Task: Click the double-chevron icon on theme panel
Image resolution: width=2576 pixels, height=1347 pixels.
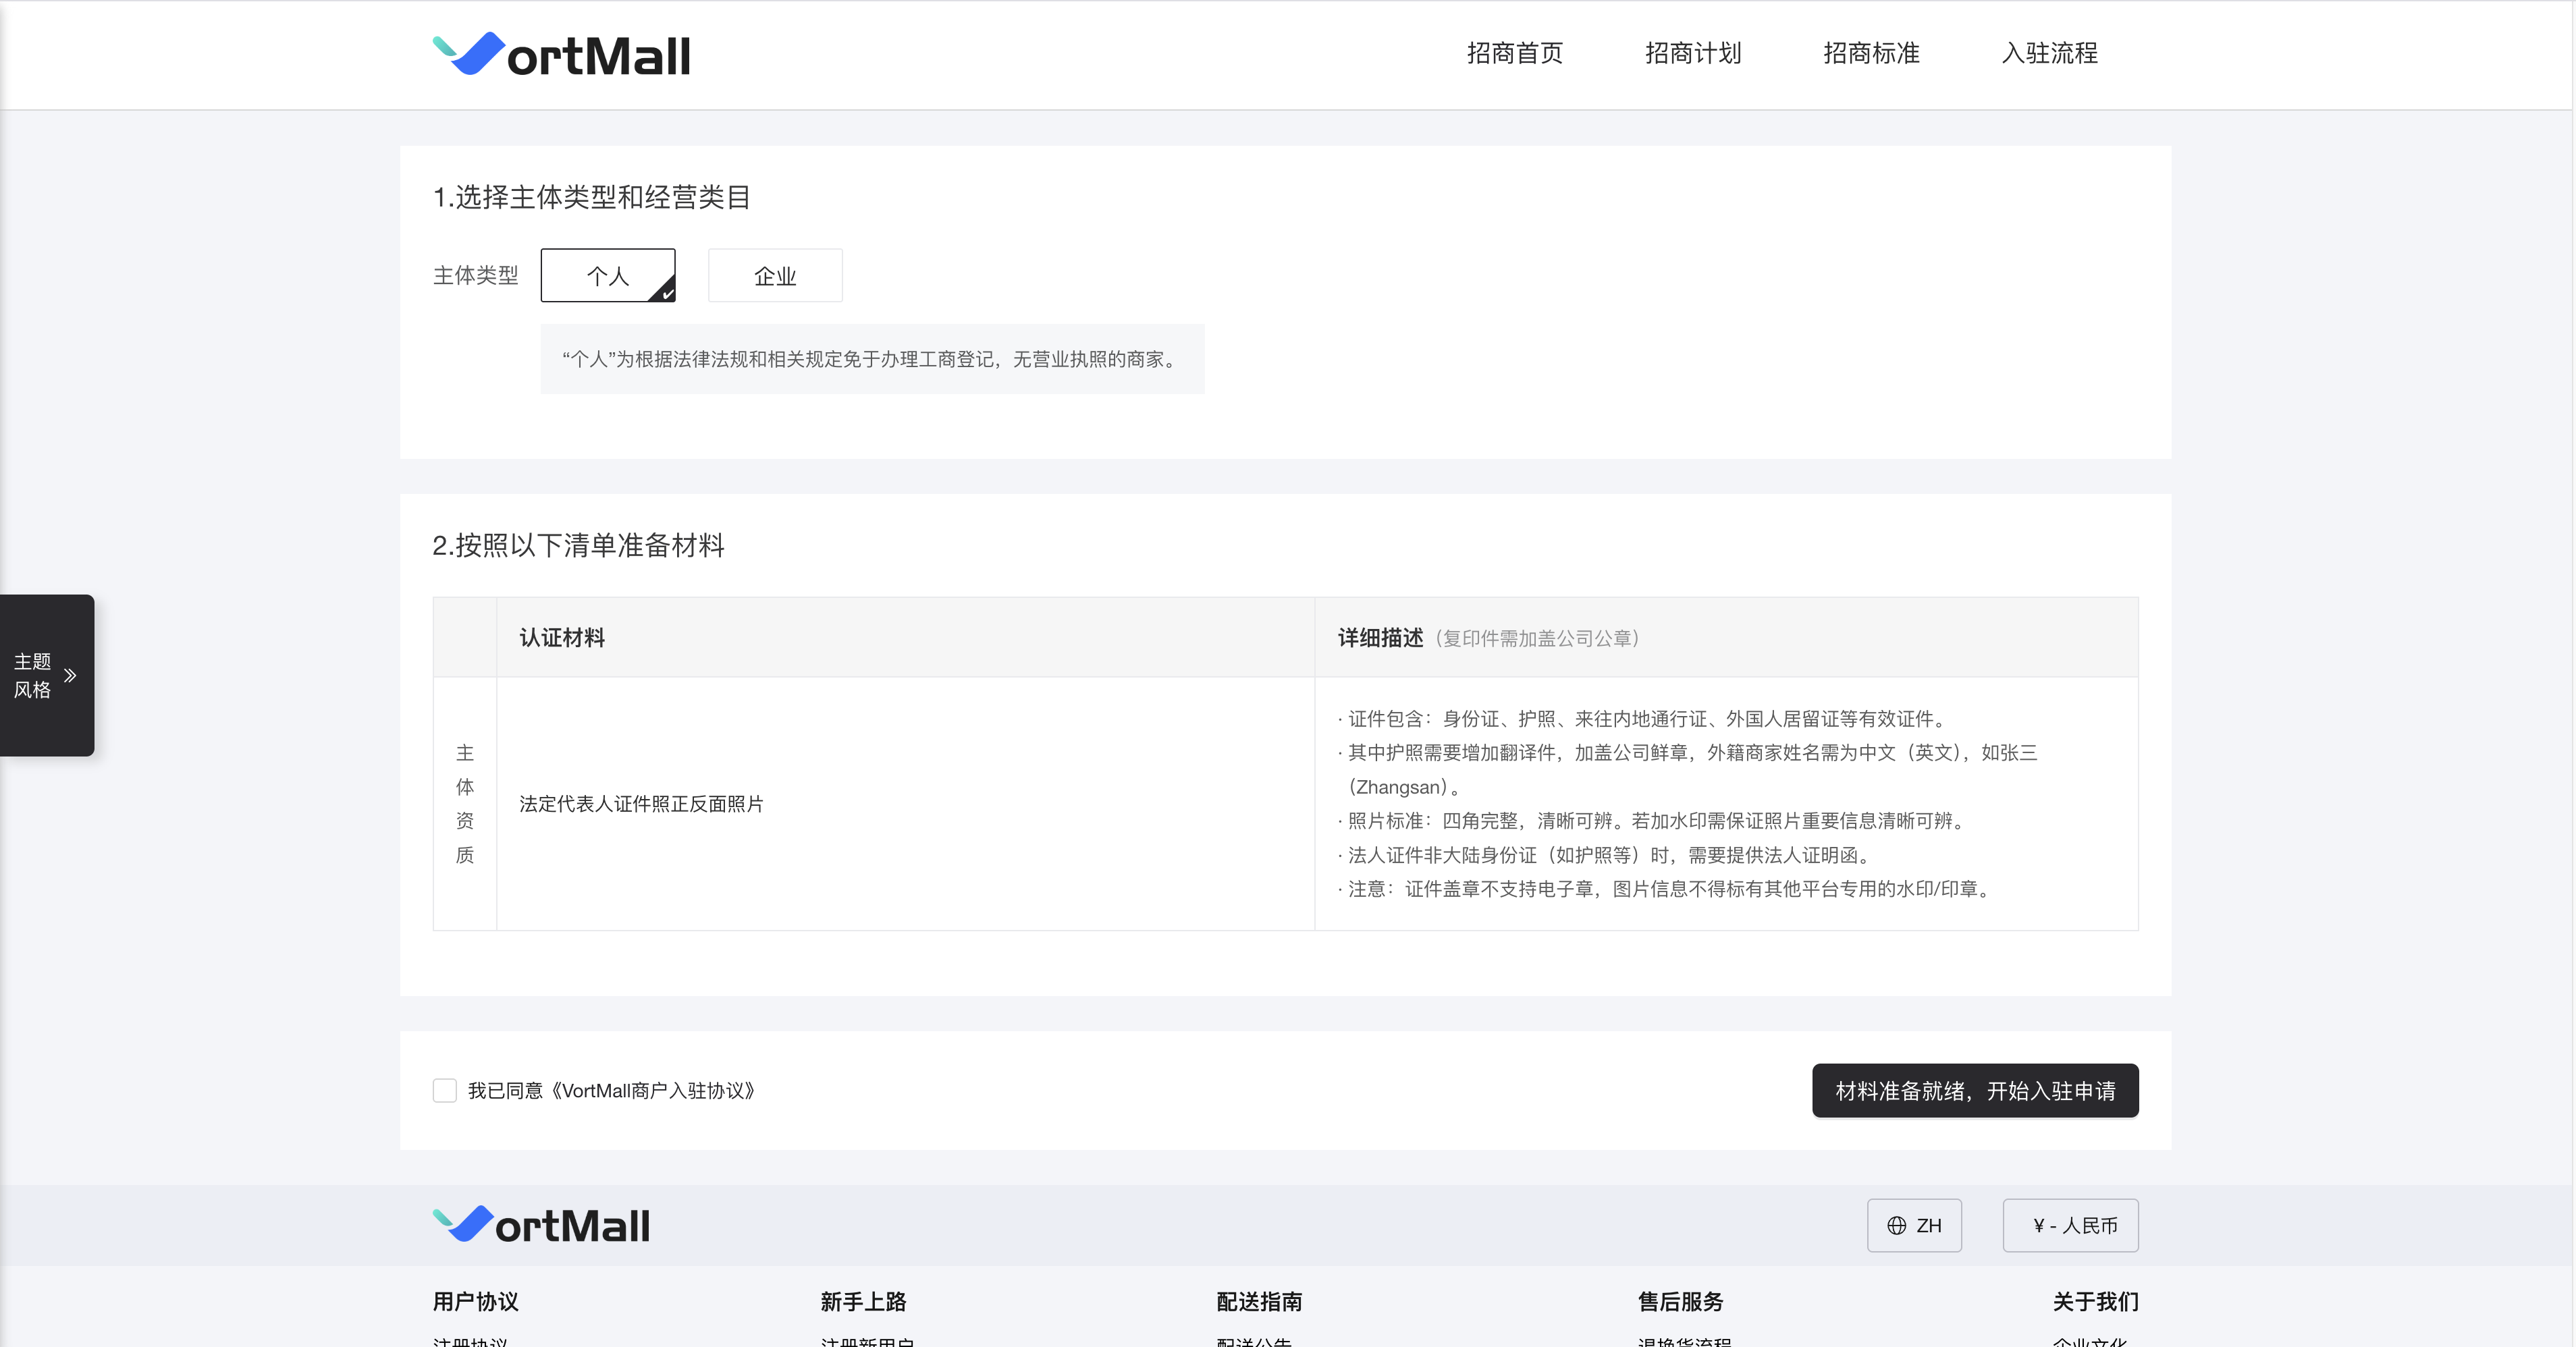Action: [x=70, y=676]
